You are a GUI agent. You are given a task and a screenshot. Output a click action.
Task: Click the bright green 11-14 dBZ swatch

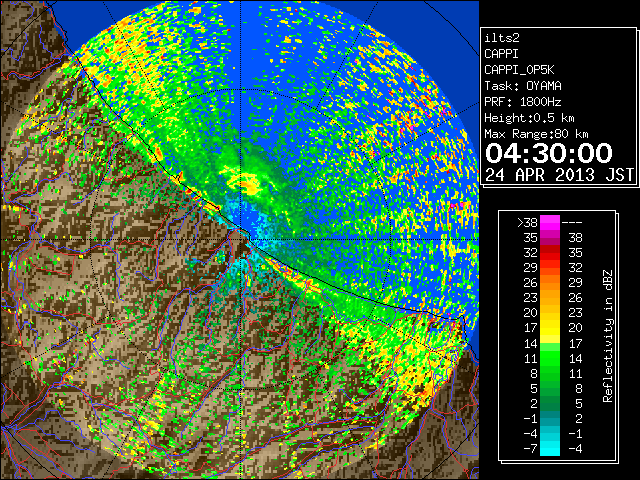tap(550, 358)
